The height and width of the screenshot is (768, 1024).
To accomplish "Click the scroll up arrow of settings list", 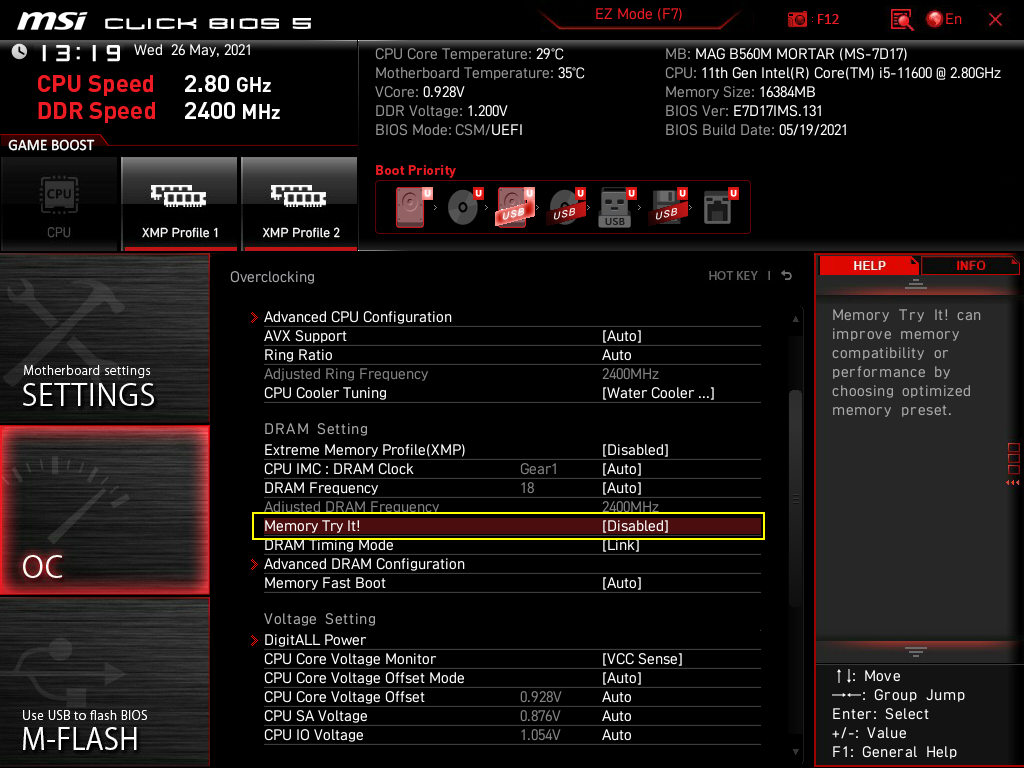I will point(795,319).
